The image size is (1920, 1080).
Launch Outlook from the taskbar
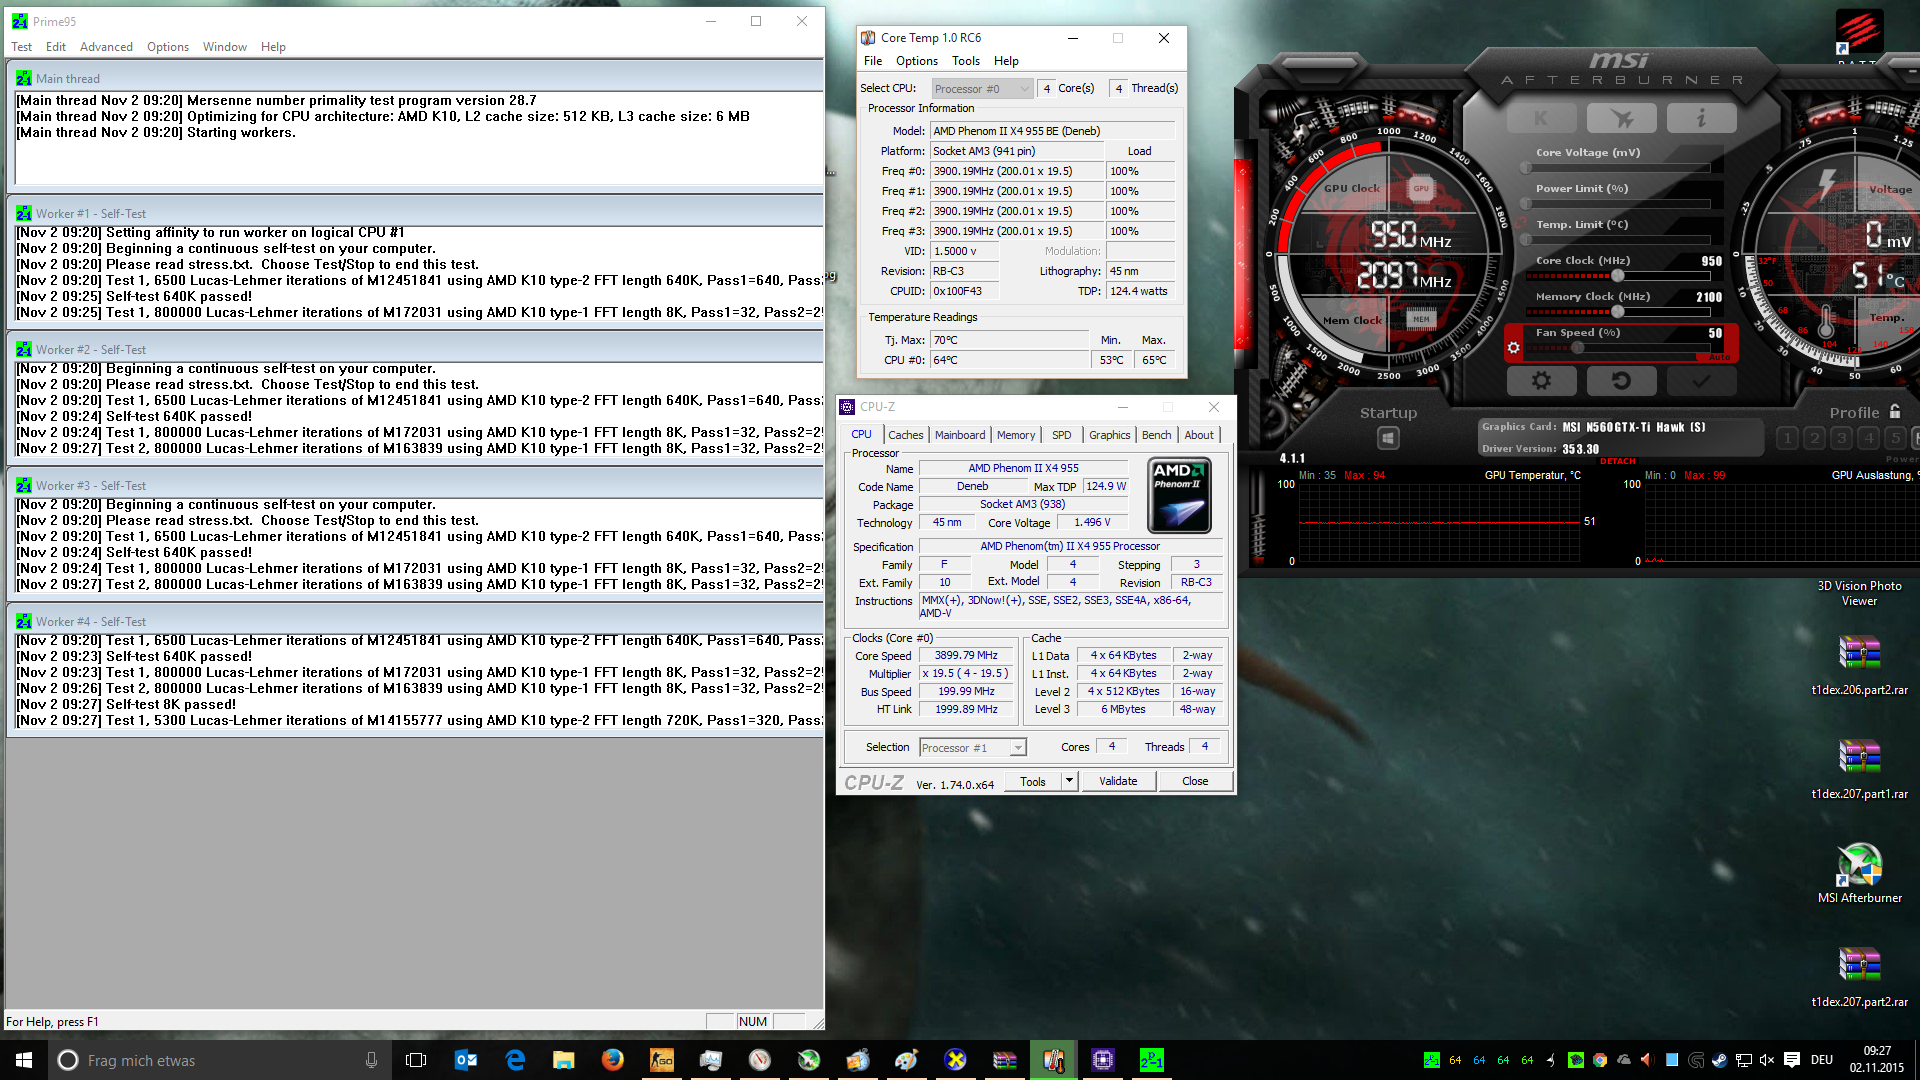coord(466,1060)
